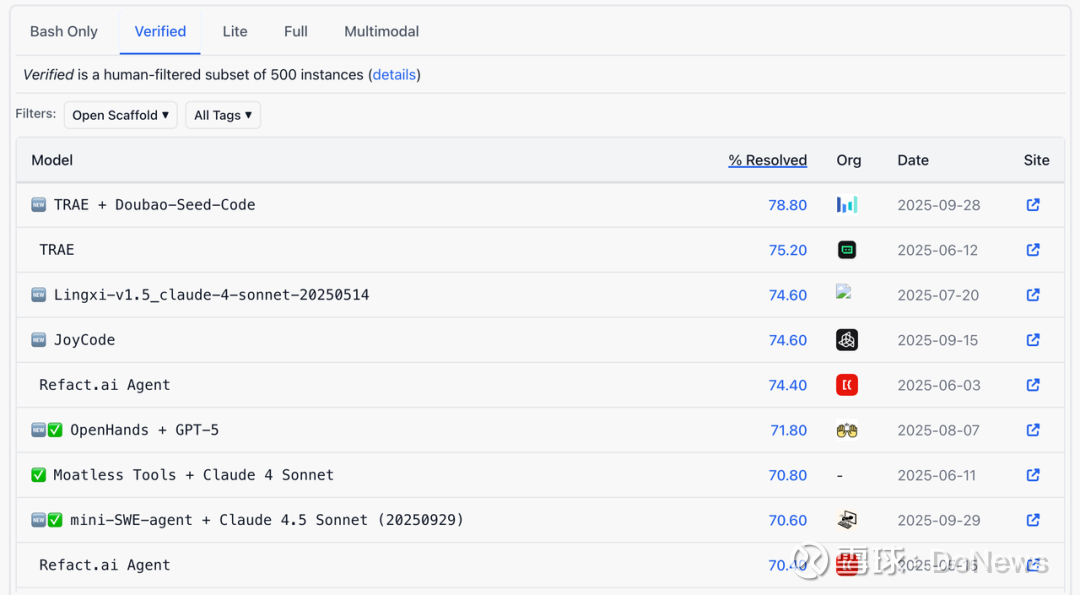Switch to the Multimodal tab

pos(382,32)
